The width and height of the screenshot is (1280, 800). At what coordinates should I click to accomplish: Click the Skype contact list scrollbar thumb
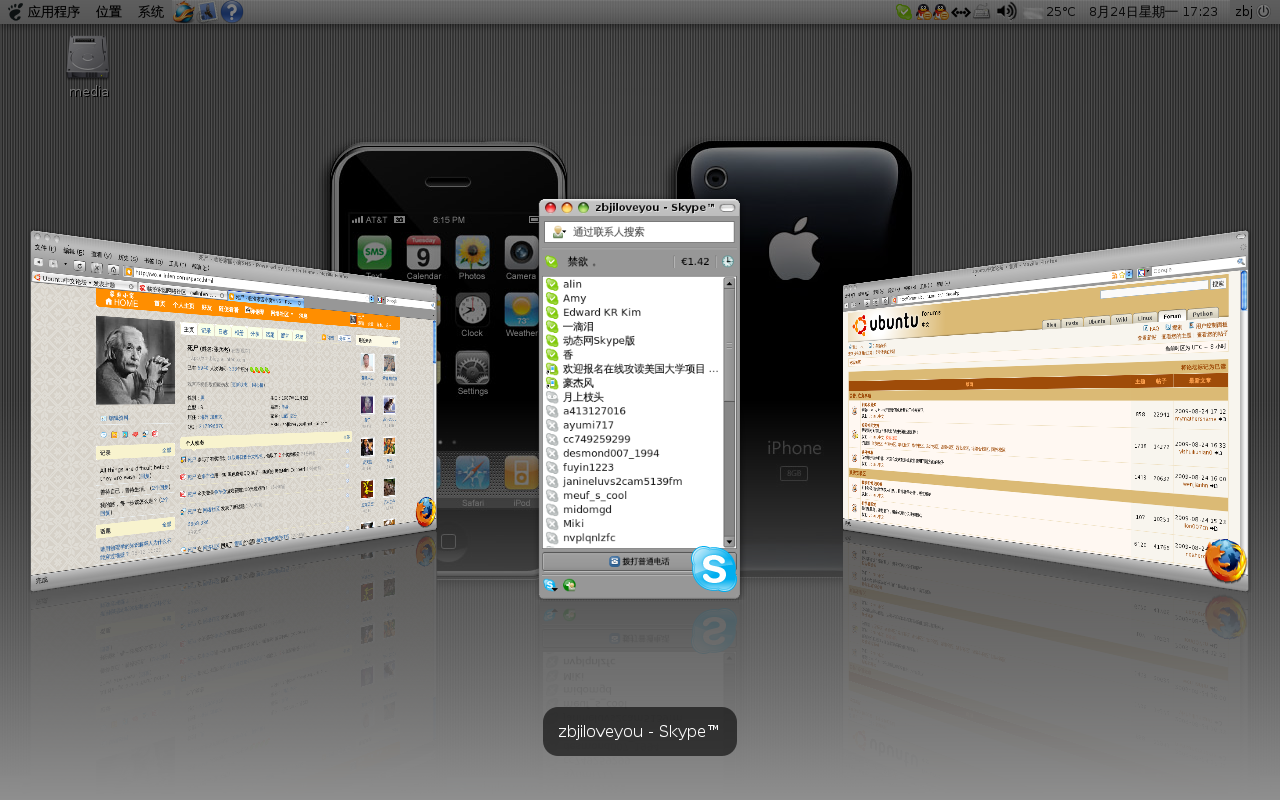(729, 345)
